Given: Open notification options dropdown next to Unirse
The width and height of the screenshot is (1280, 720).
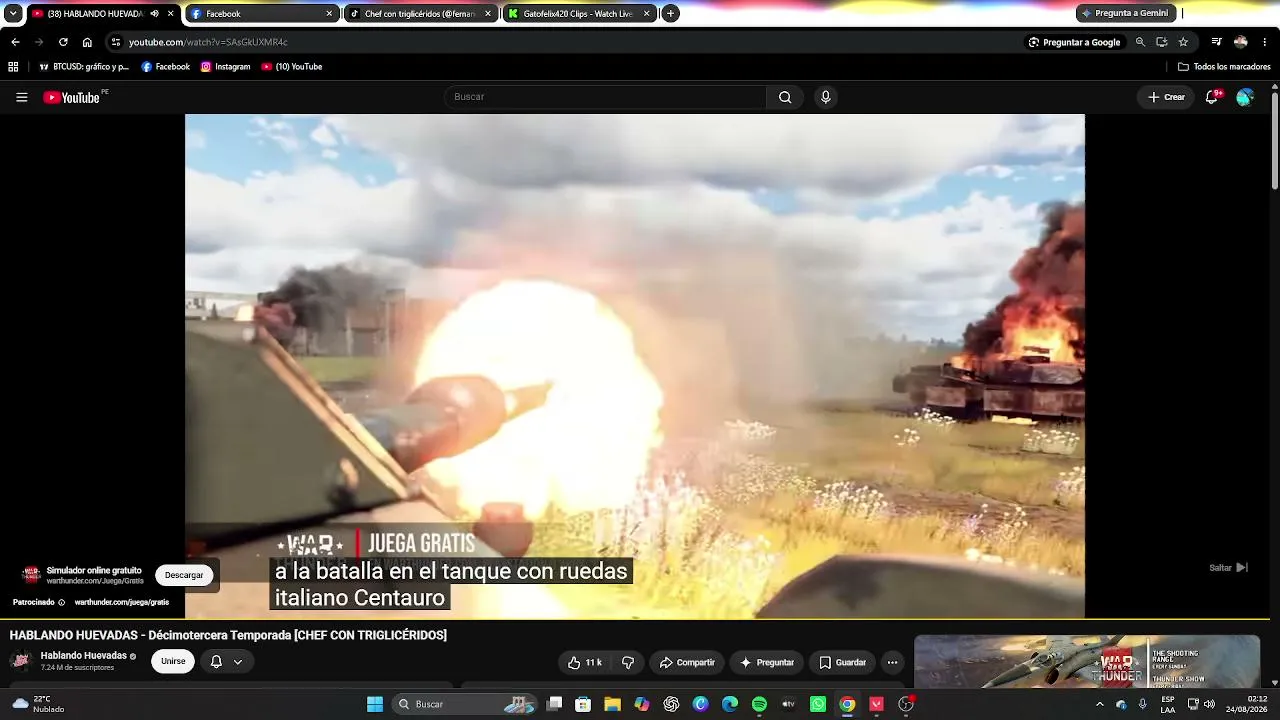Looking at the screenshot, I should [x=226, y=662].
